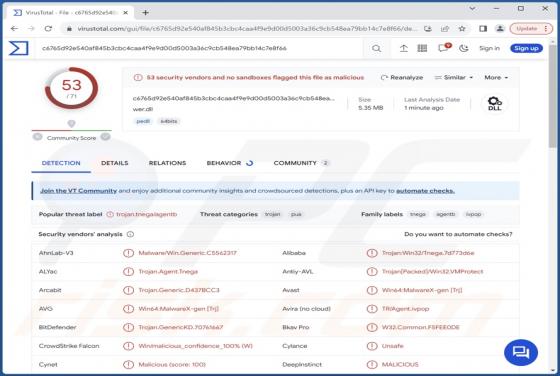Click Join the VT Community link
The image size is (560, 376).
pyautogui.click(x=79, y=191)
